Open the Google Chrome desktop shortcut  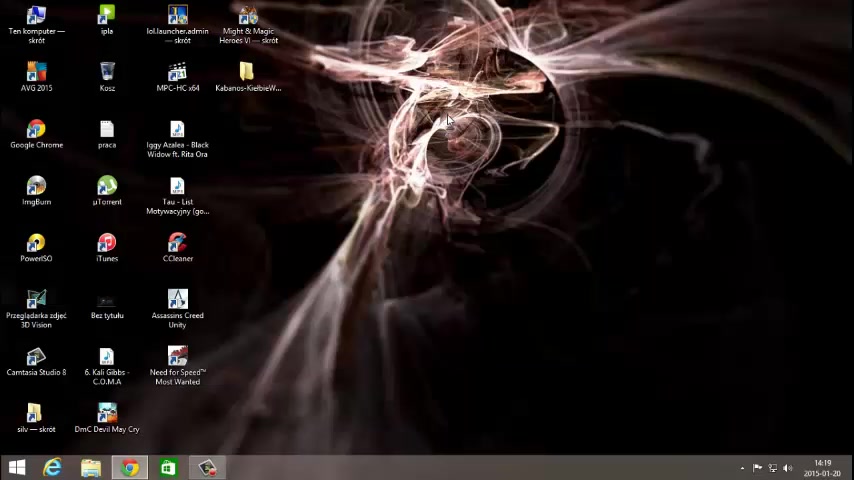coord(36,130)
